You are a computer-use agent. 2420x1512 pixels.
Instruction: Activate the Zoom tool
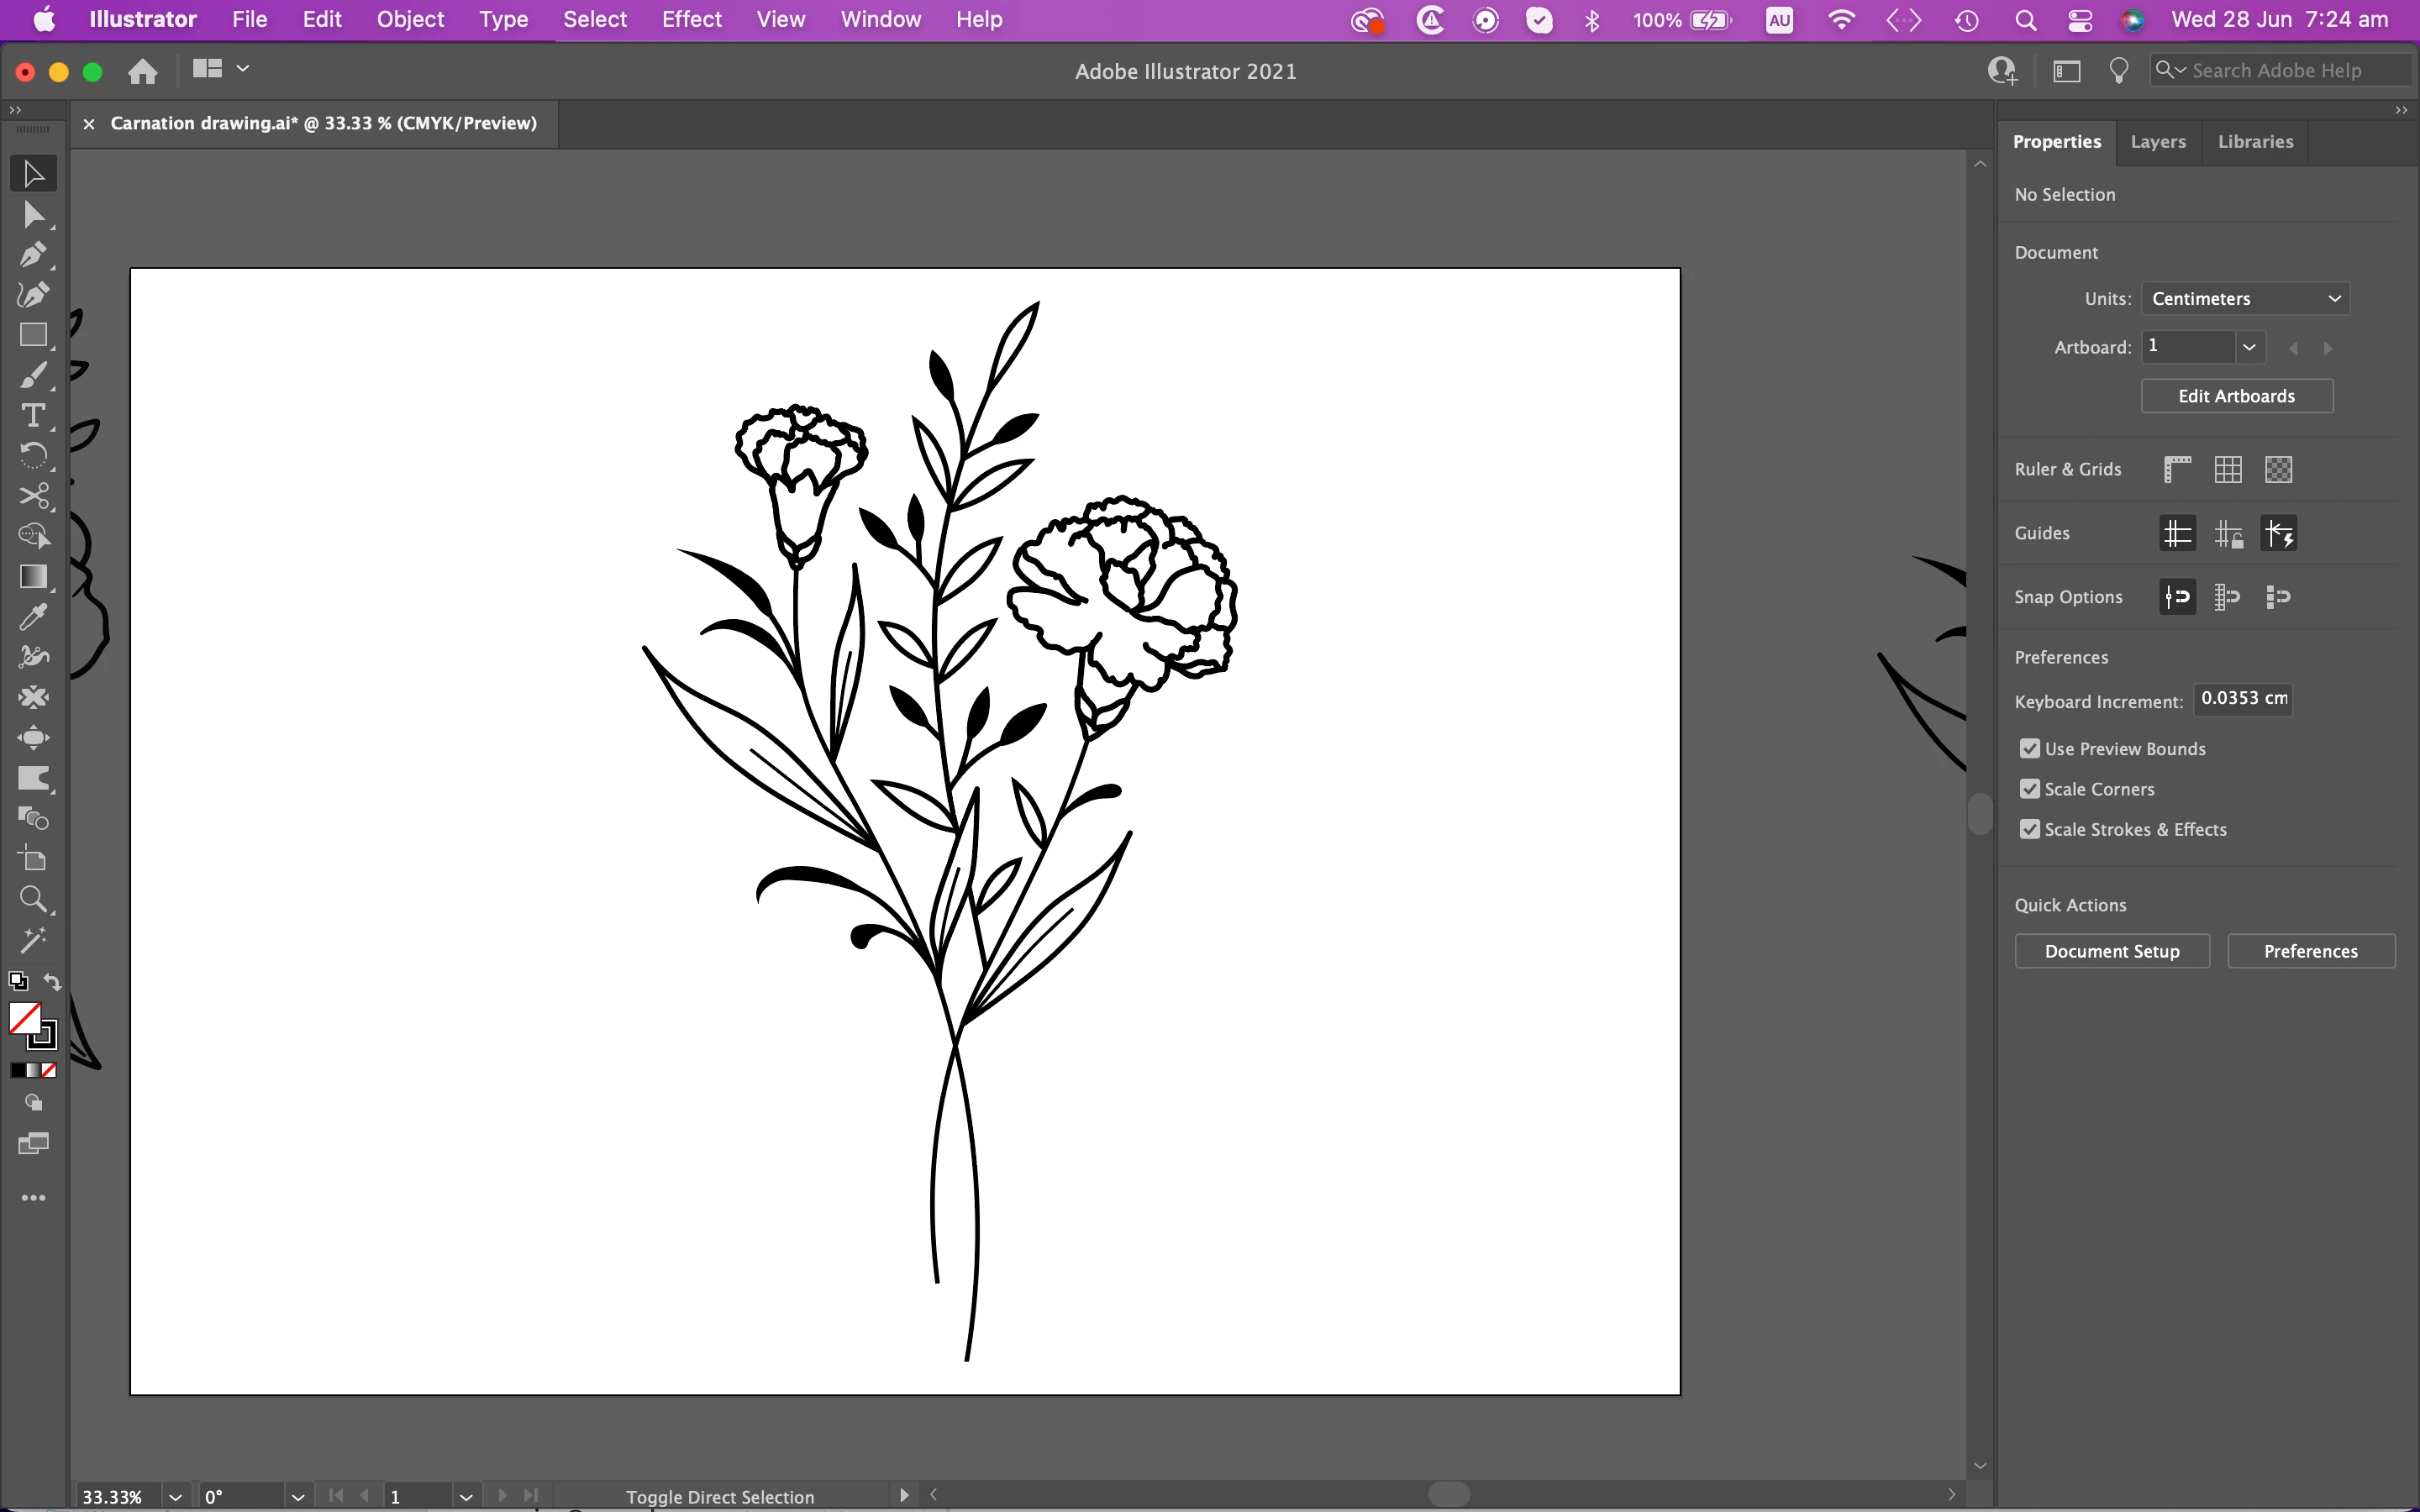coord(33,899)
